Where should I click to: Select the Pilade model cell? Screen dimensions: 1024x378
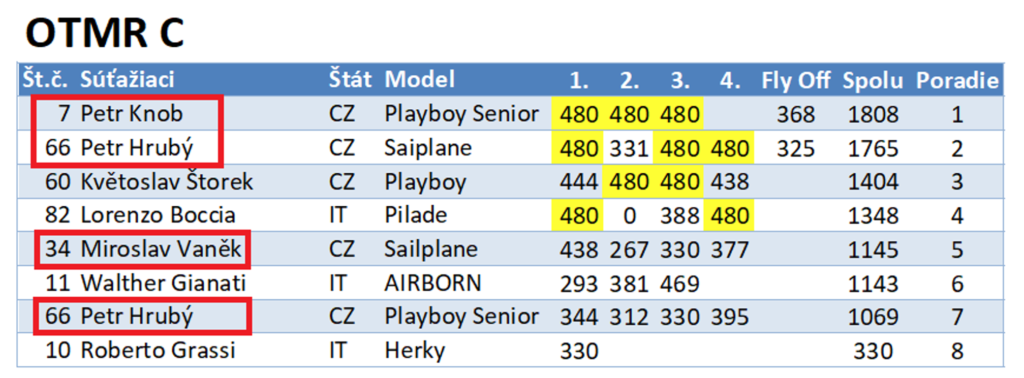click(x=415, y=215)
